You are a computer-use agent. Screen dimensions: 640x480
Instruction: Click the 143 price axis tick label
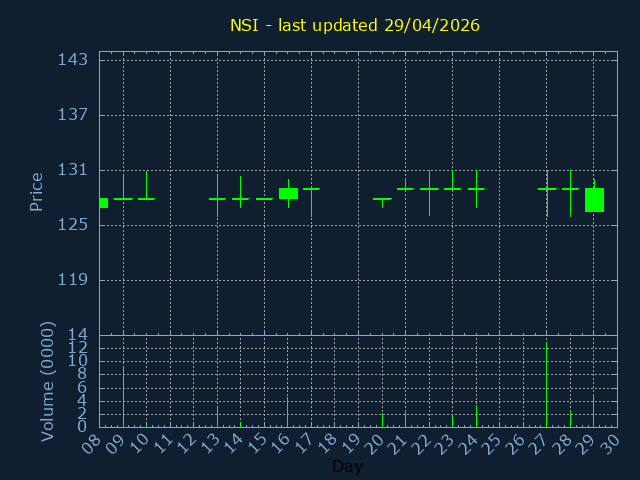[x=73, y=59]
